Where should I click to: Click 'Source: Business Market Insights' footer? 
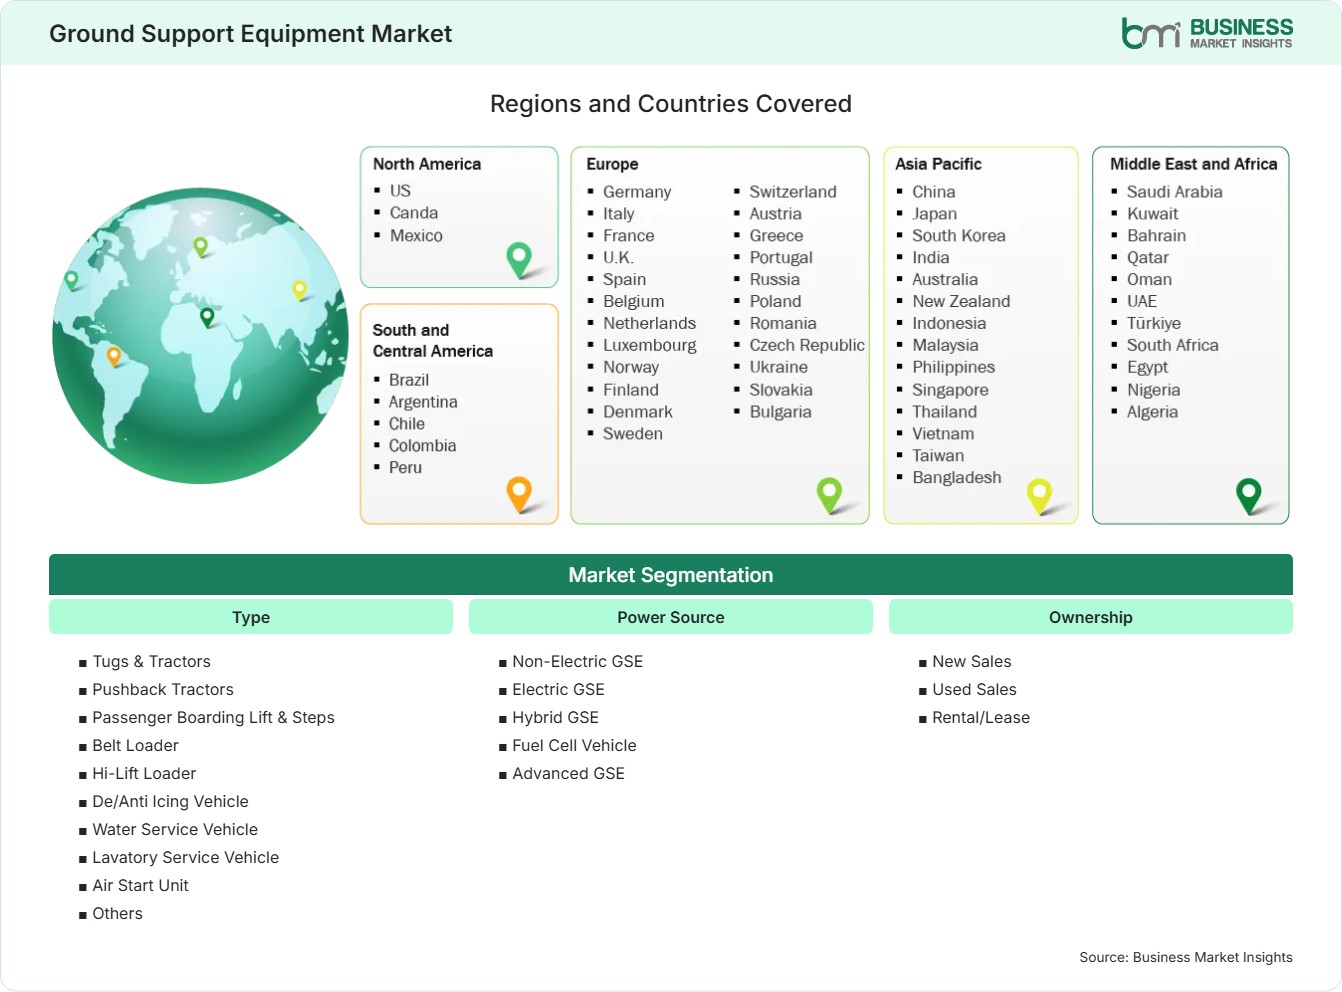(1186, 958)
